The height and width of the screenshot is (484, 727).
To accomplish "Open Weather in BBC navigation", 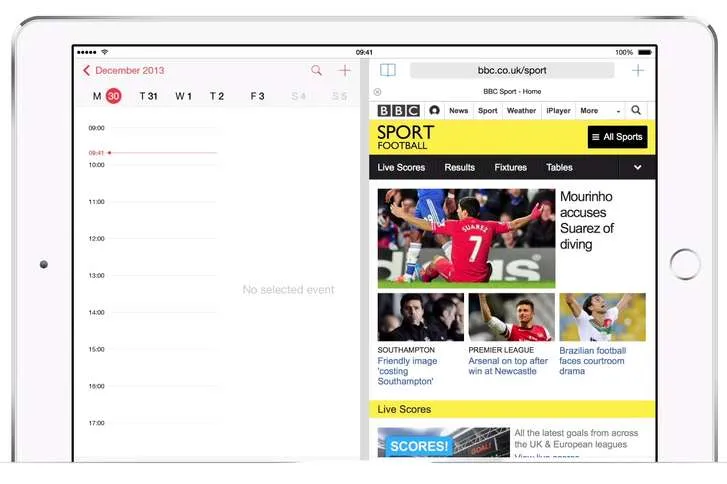I will pos(521,110).
